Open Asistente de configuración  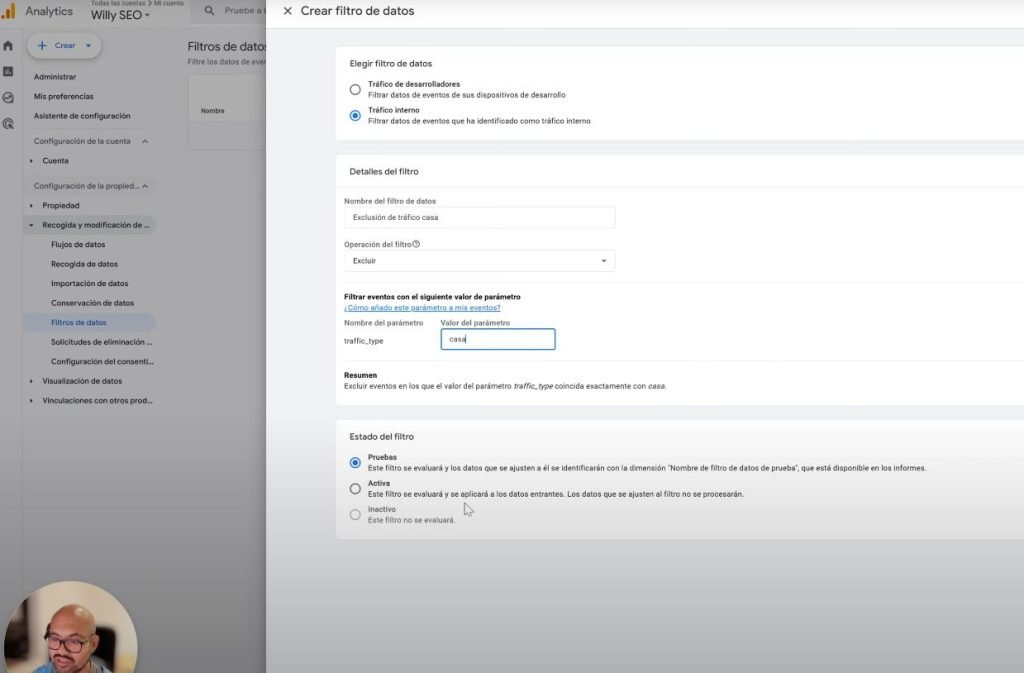tap(82, 116)
